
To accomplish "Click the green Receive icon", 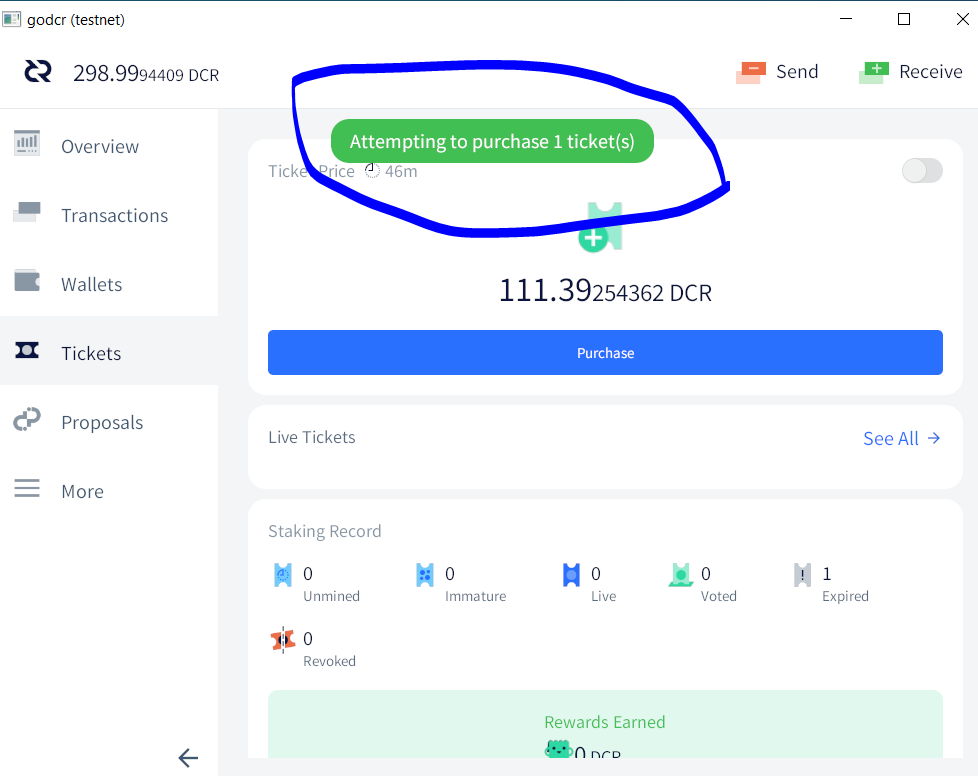I will click(874, 72).
